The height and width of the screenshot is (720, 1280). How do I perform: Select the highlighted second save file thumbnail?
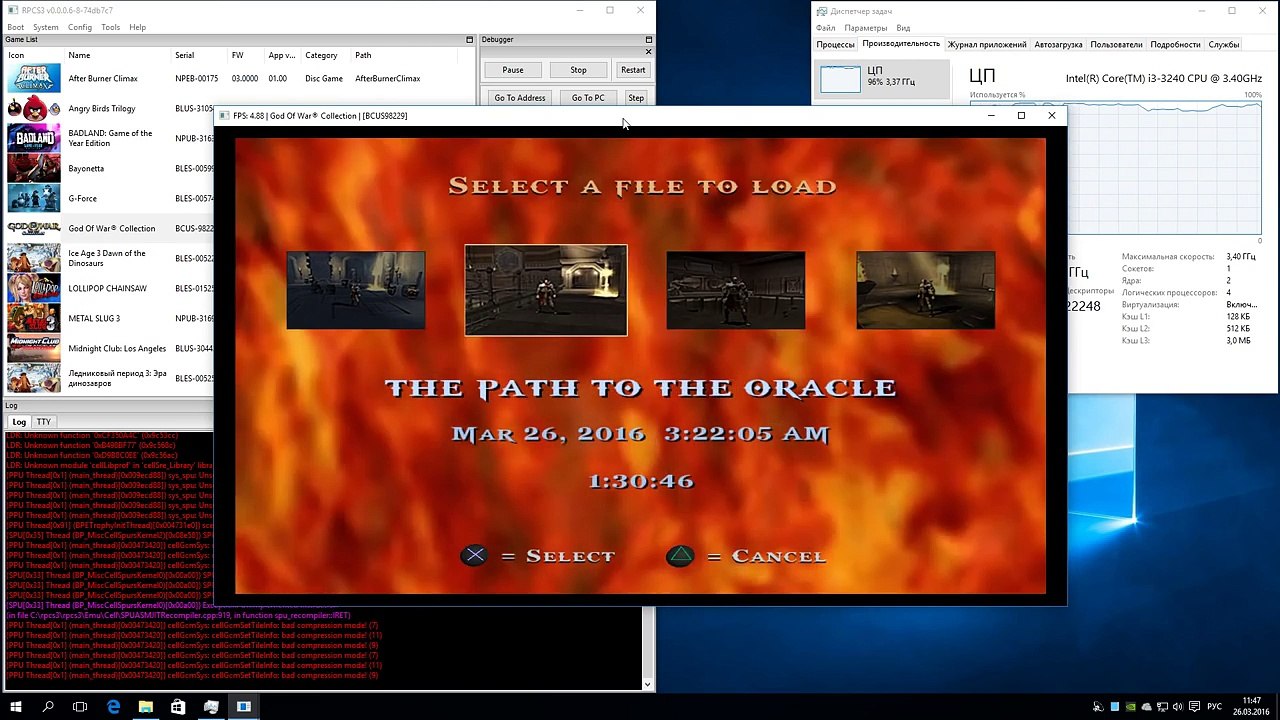pyautogui.click(x=546, y=290)
